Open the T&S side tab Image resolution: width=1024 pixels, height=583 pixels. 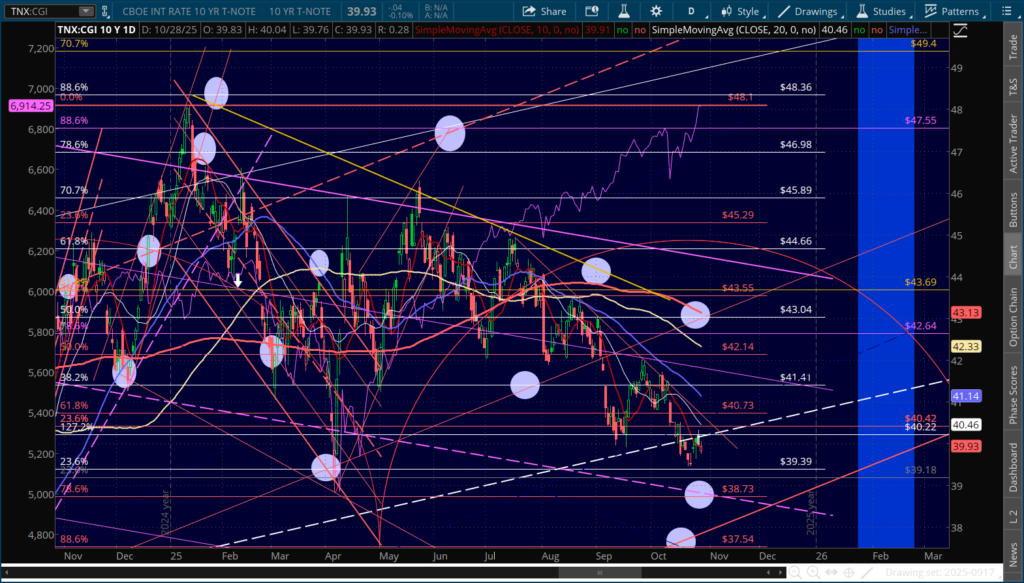click(1013, 86)
